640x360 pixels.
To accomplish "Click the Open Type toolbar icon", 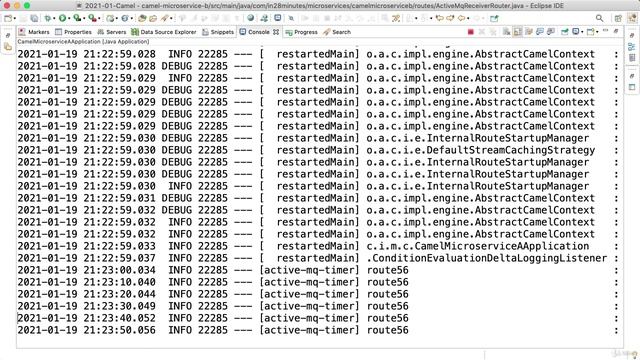I will point(142,18).
